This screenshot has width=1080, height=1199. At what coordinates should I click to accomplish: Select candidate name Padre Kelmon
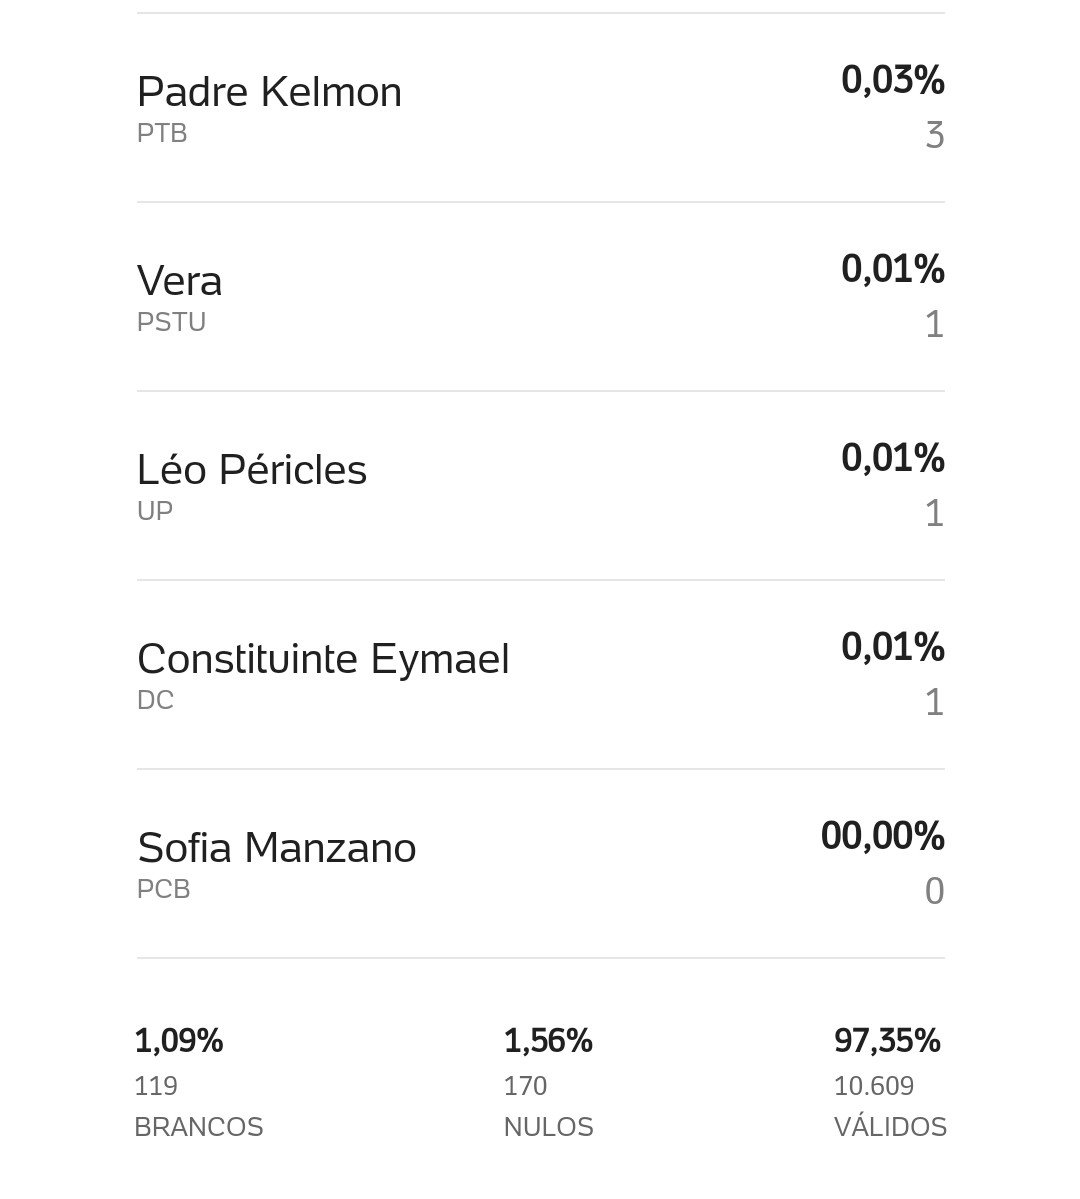269,92
